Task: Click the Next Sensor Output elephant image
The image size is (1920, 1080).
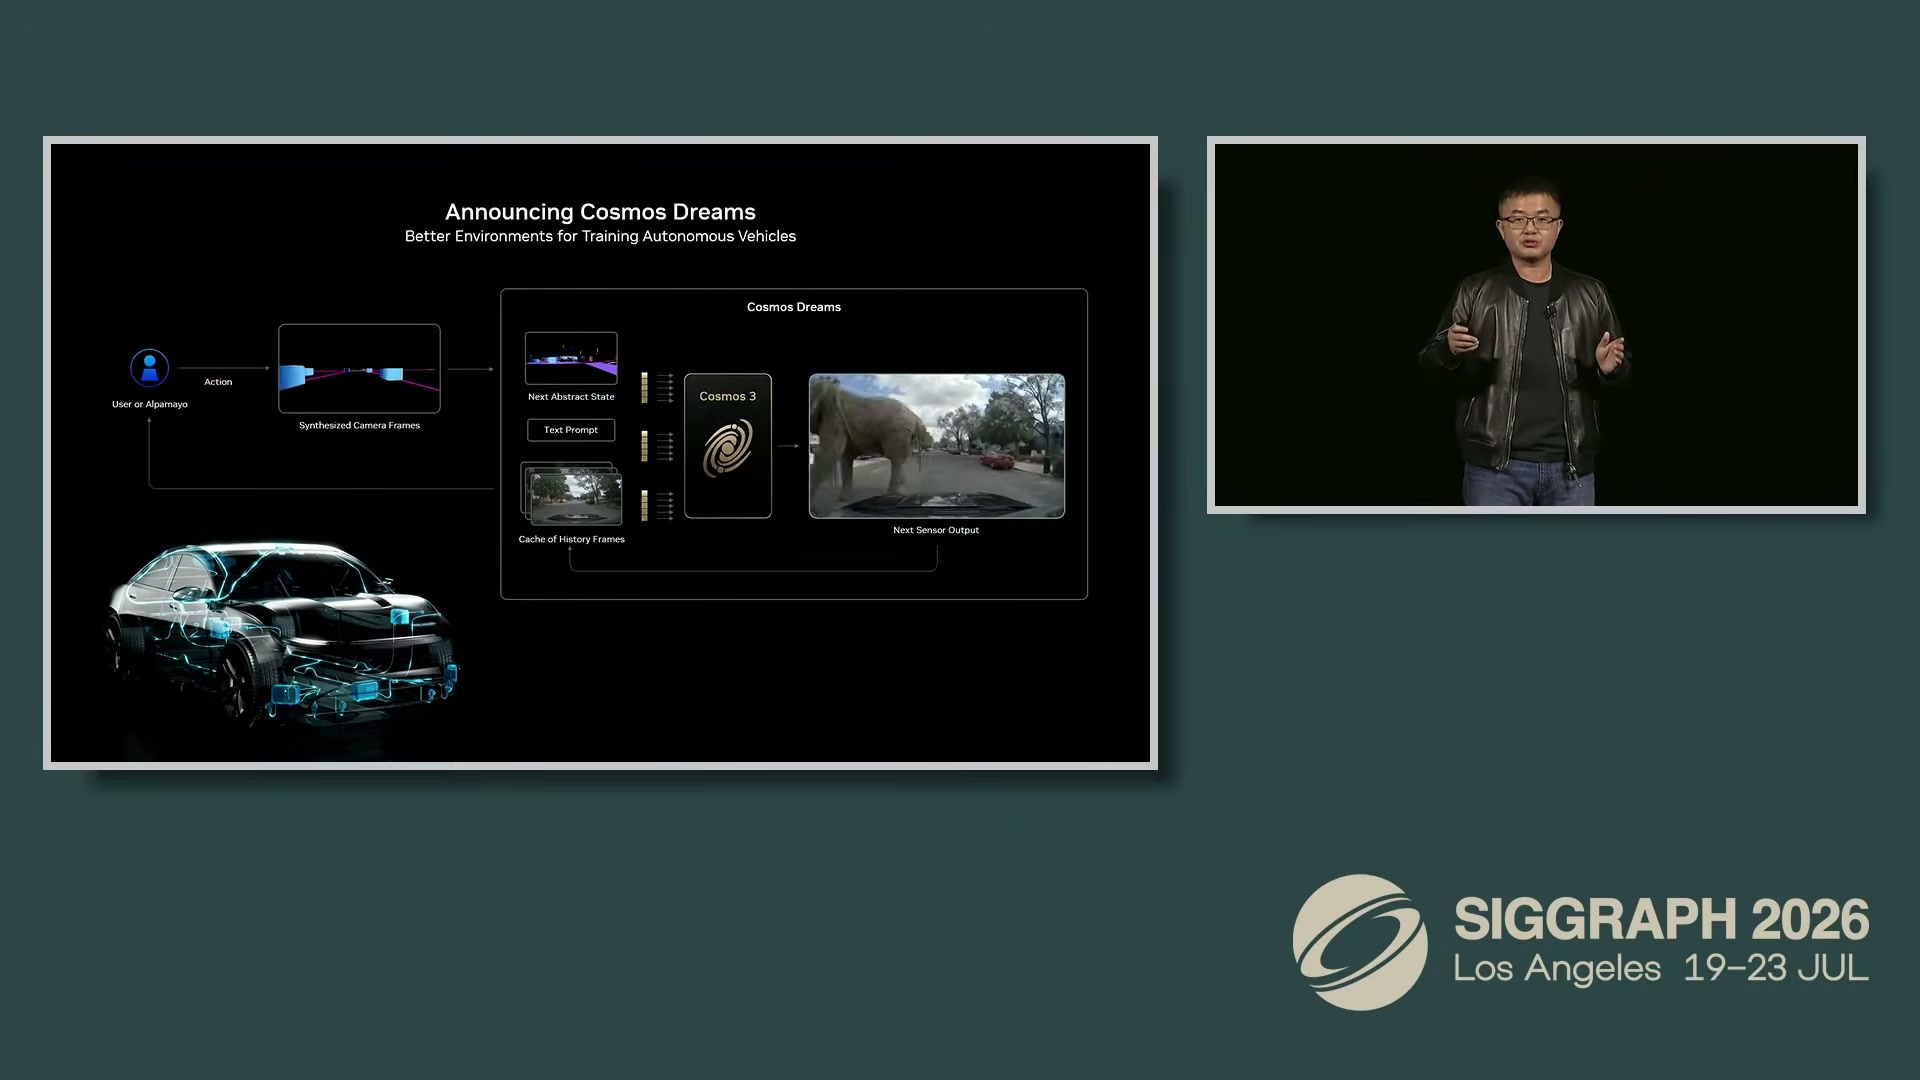Action: coord(937,446)
